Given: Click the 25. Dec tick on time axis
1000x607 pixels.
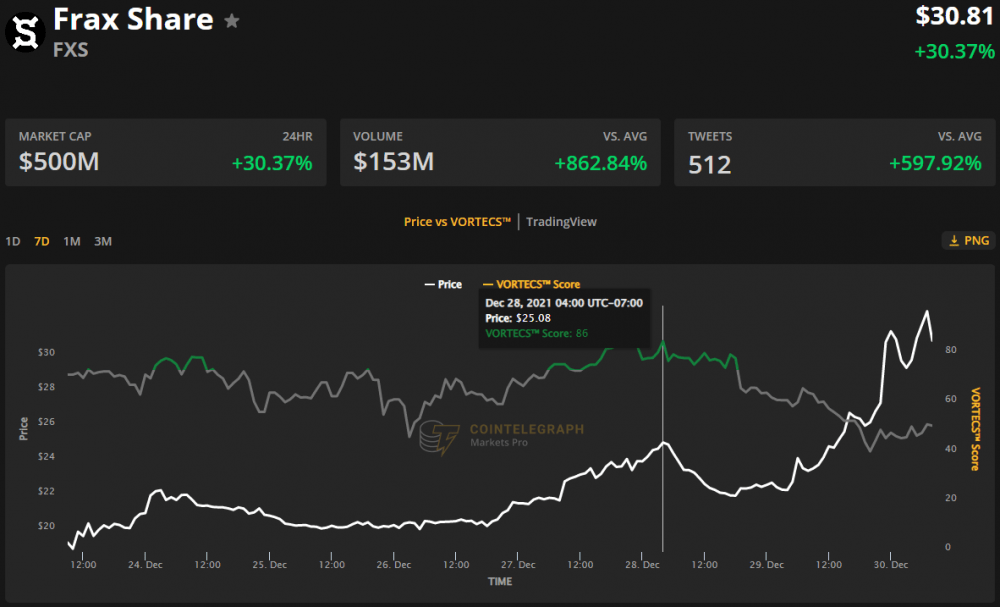Looking at the screenshot, I should [269, 564].
